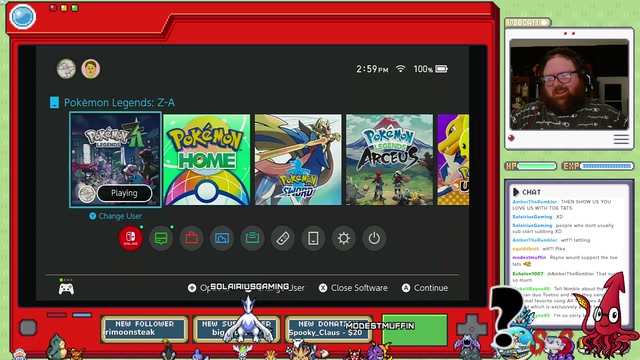Open Pokémon Legends Arceus game tile
The image size is (640, 360).
389,160
